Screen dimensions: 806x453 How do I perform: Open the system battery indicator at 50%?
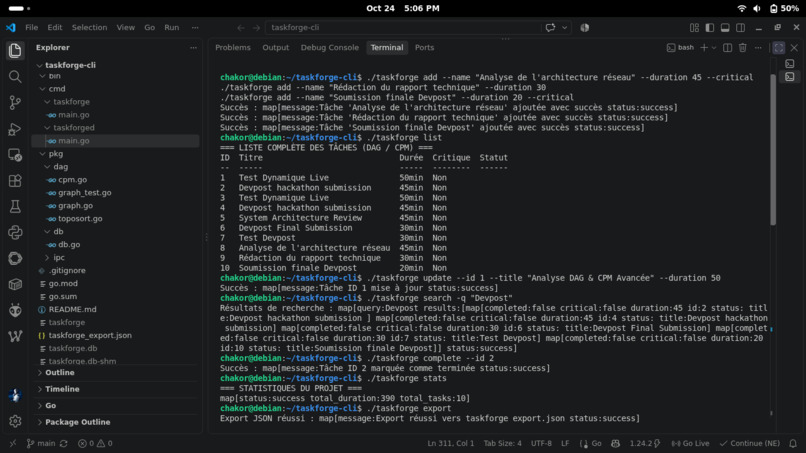784,8
